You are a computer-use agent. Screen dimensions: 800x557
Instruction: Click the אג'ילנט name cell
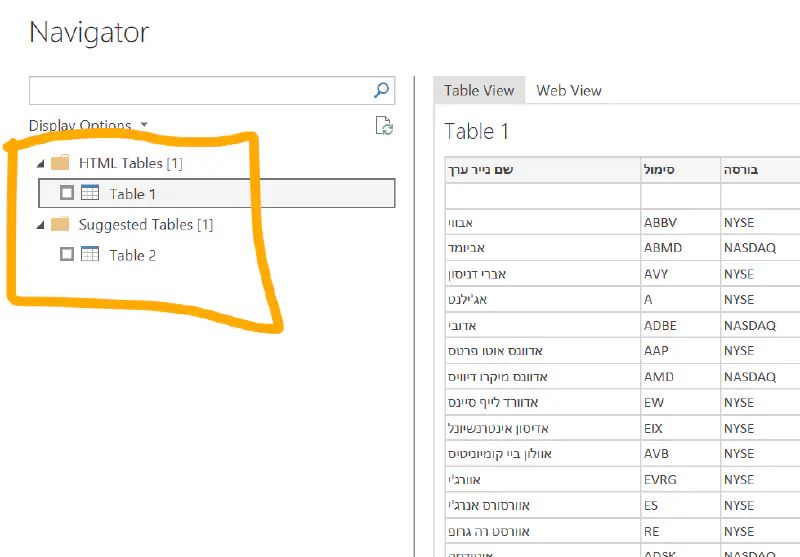tap(543, 299)
